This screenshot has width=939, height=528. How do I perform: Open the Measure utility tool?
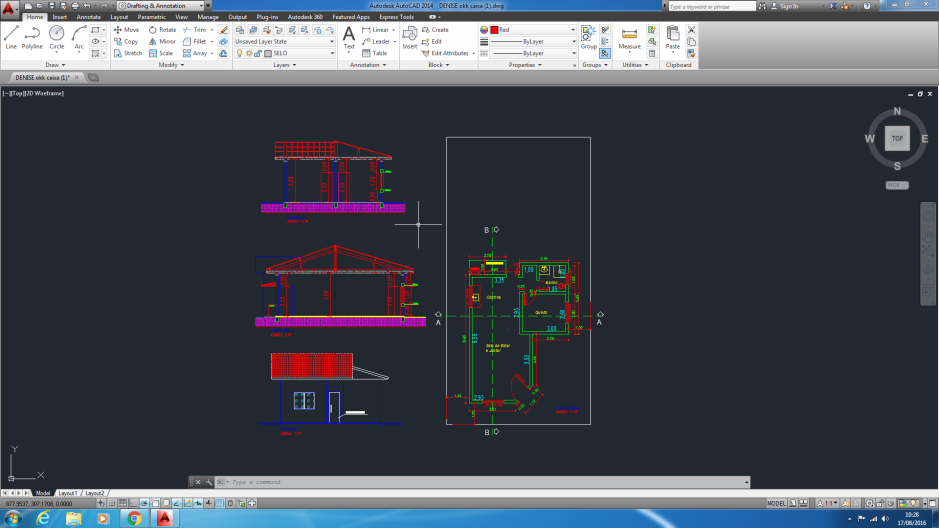pyautogui.click(x=629, y=38)
